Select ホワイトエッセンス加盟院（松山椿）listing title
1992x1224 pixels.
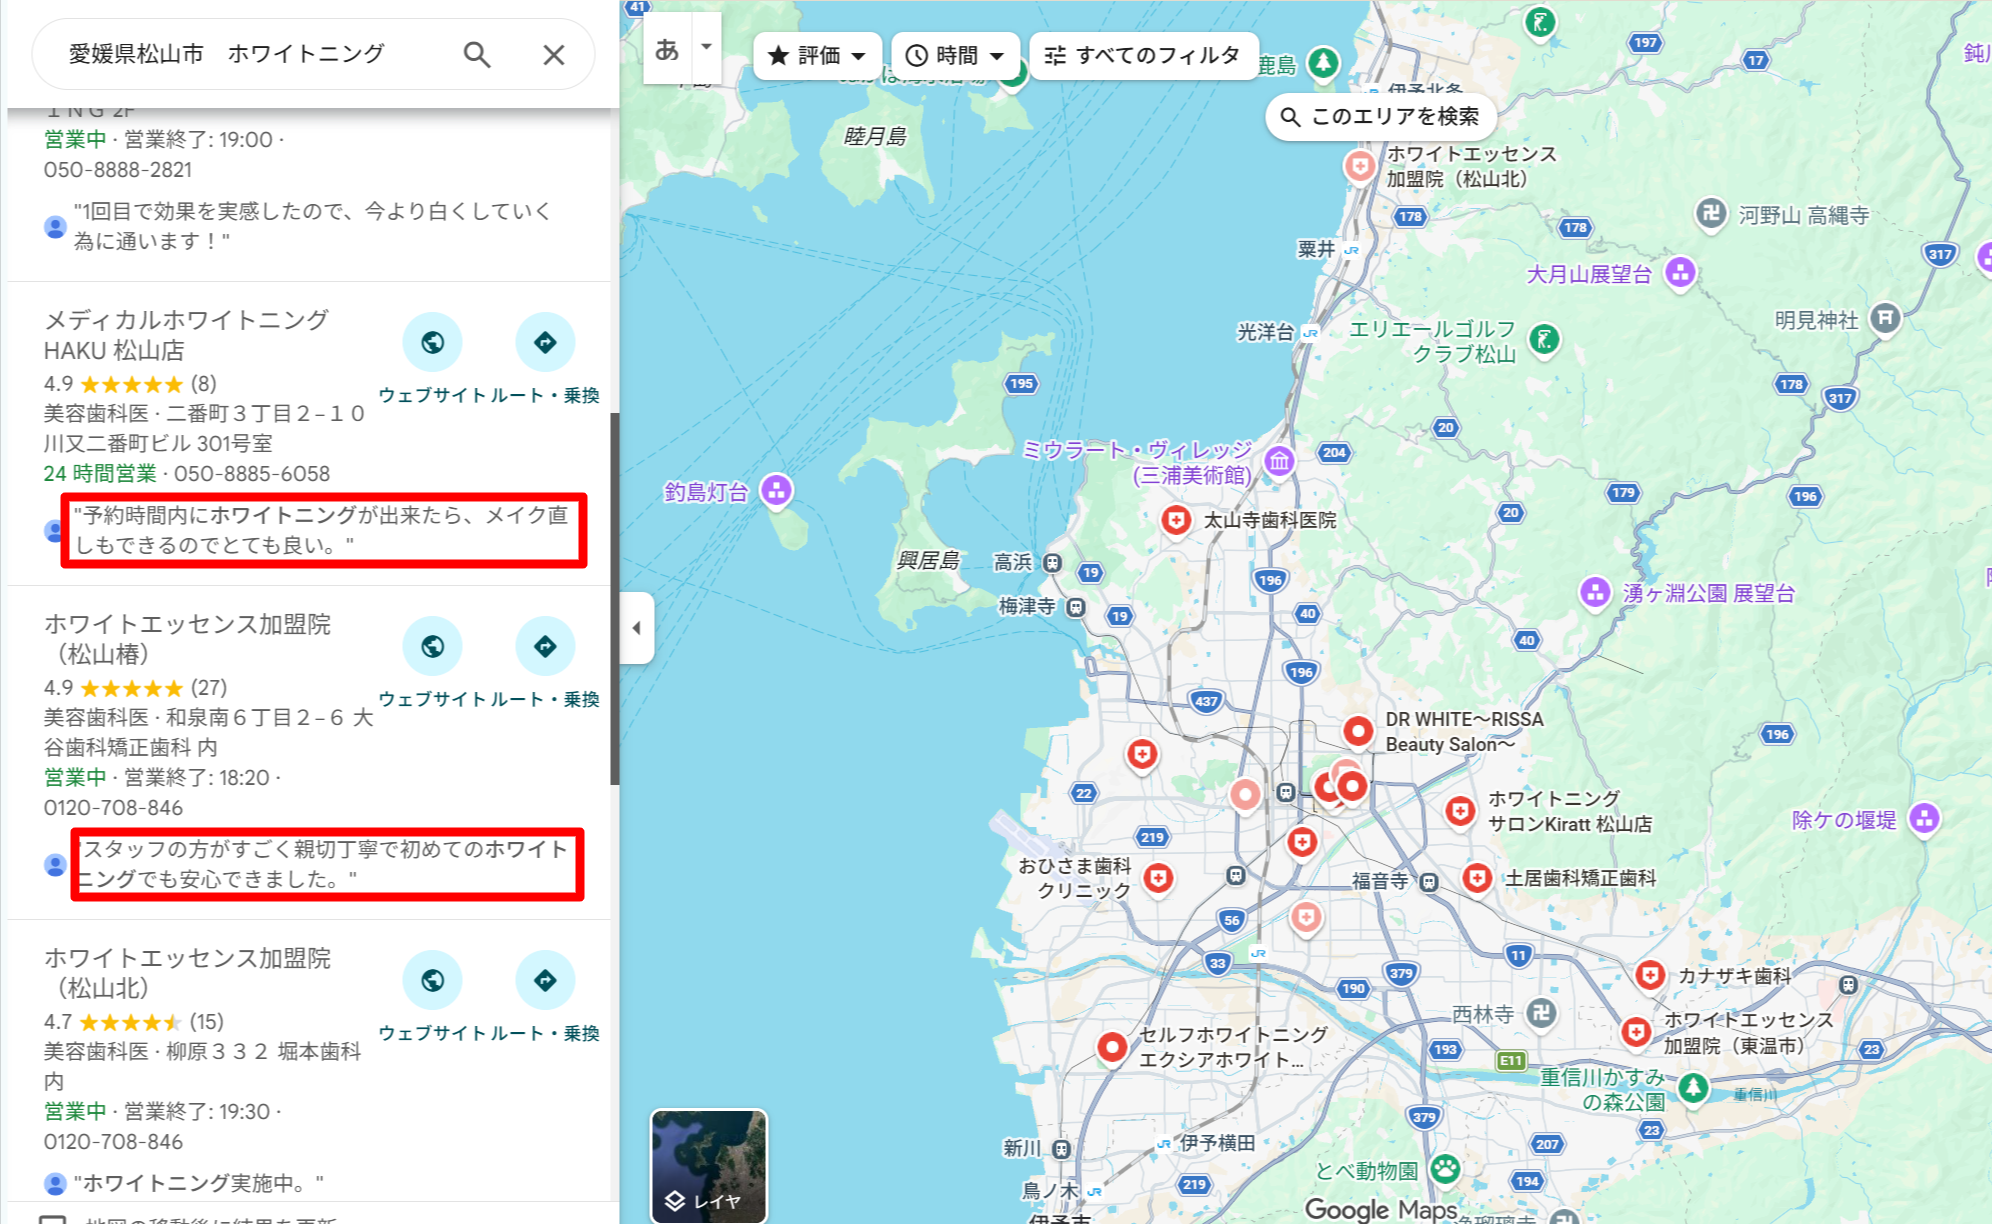pyautogui.click(x=187, y=639)
